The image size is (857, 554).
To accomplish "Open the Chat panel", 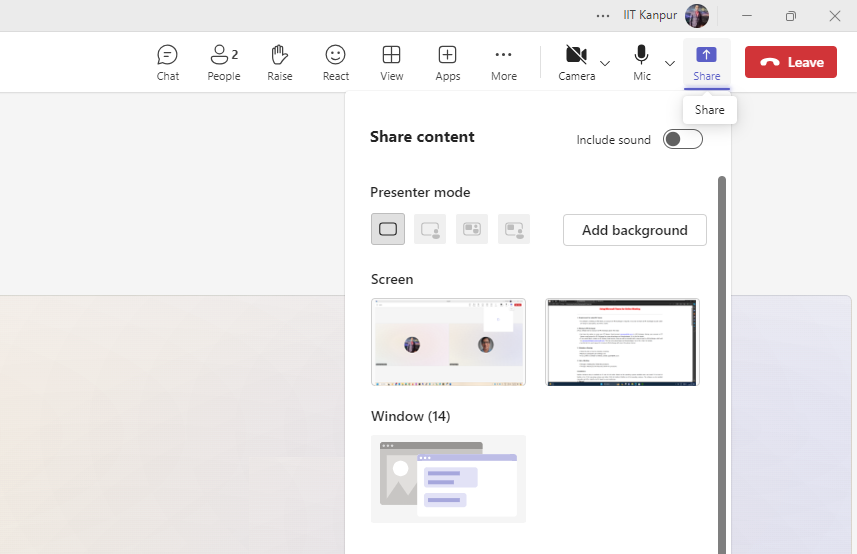I will [x=167, y=62].
